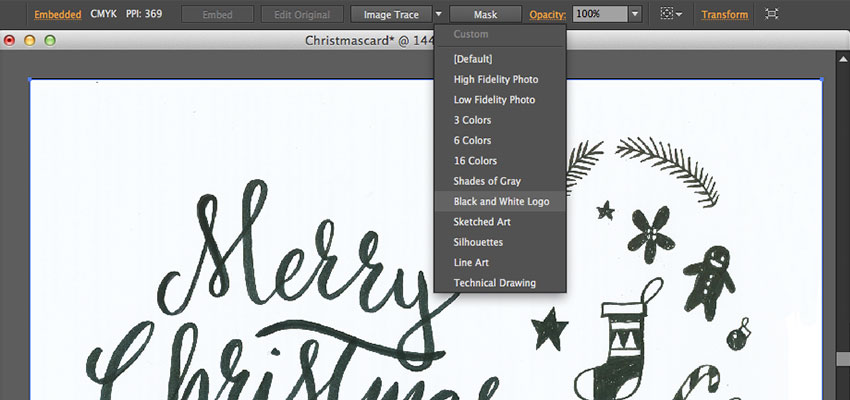This screenshot has height=400, width=850.
Task: Click the yellow minimize window button
Action: [x=30, y=41]
